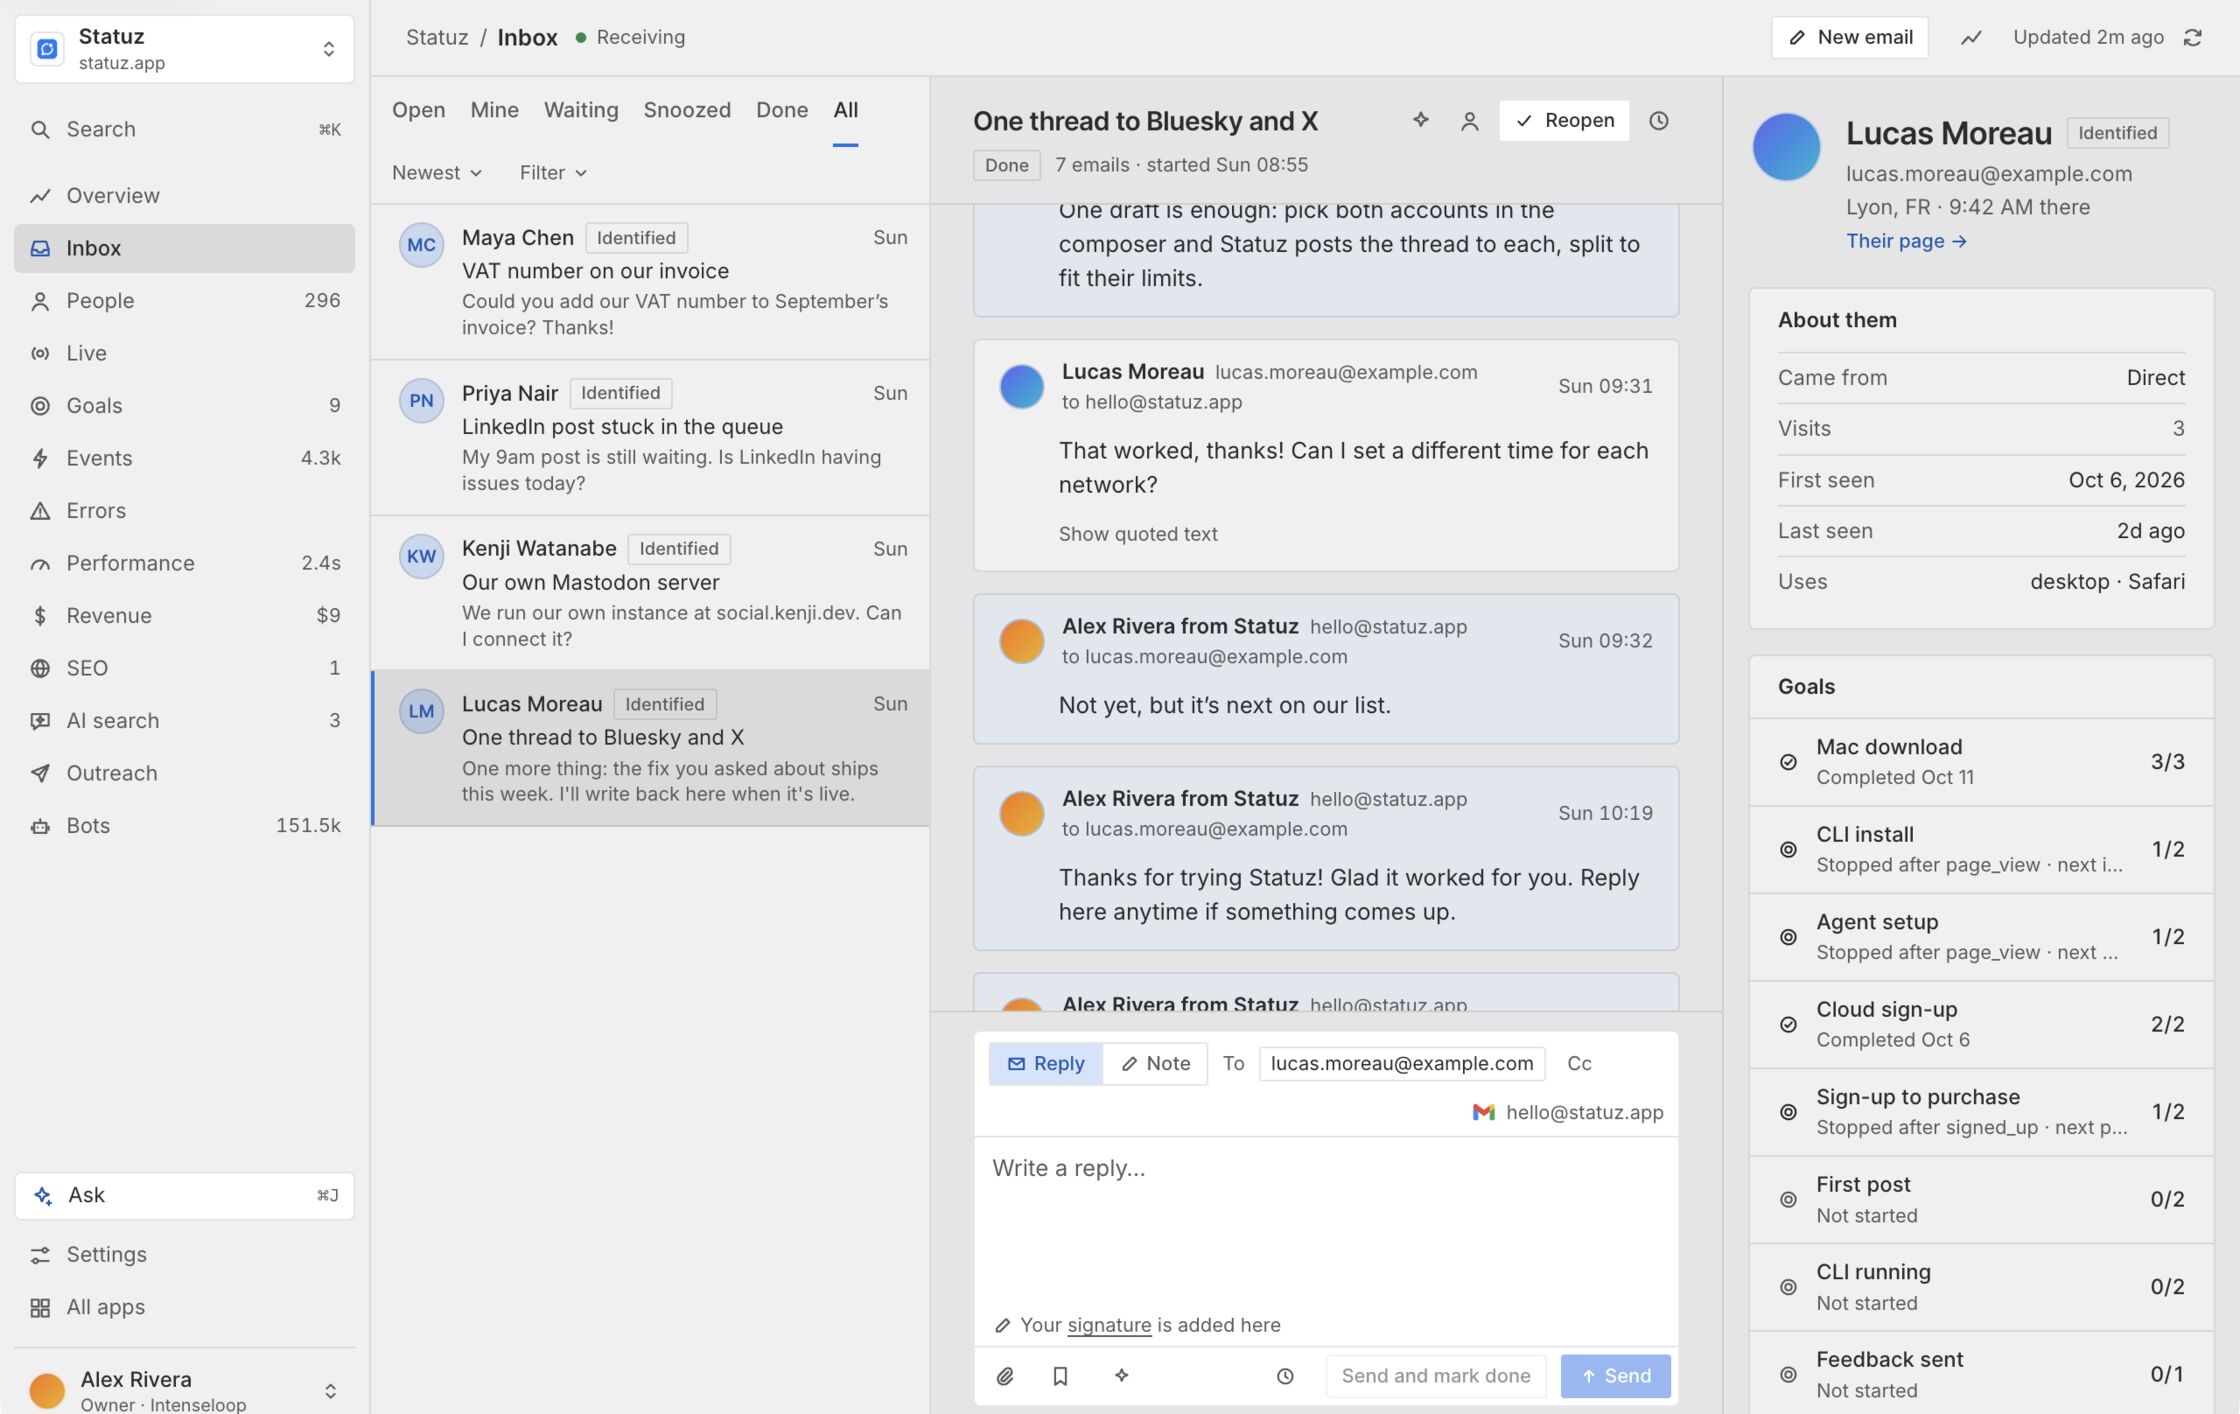Insert saved reply via bookmark icon
This screenshot has width=2240, height=1414.
click(1061, 1376)
